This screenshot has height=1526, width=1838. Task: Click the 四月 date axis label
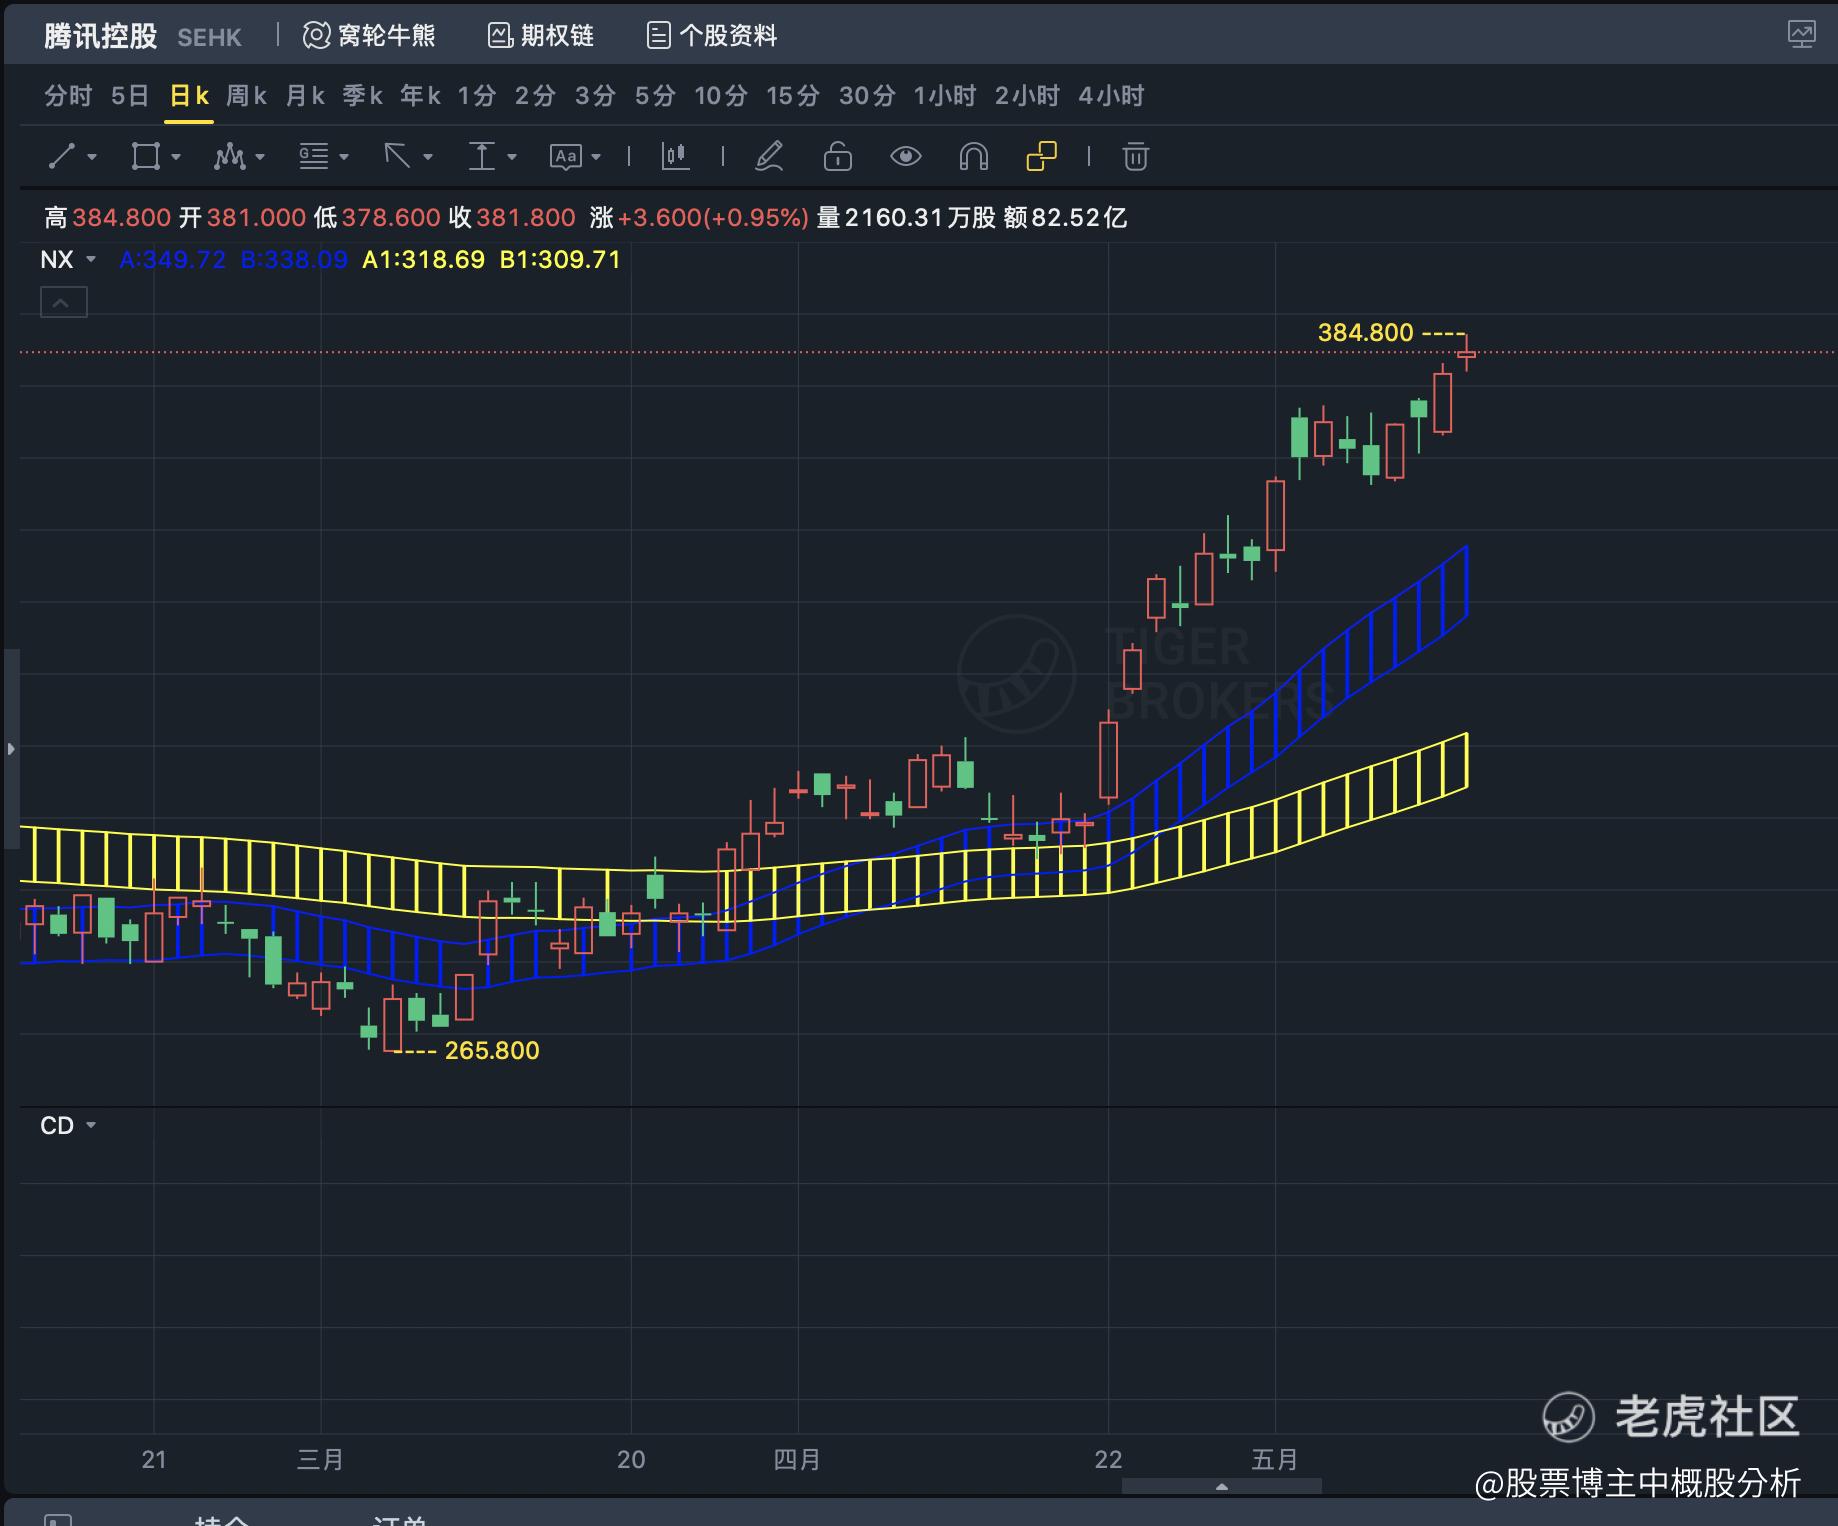point(797,1460)
